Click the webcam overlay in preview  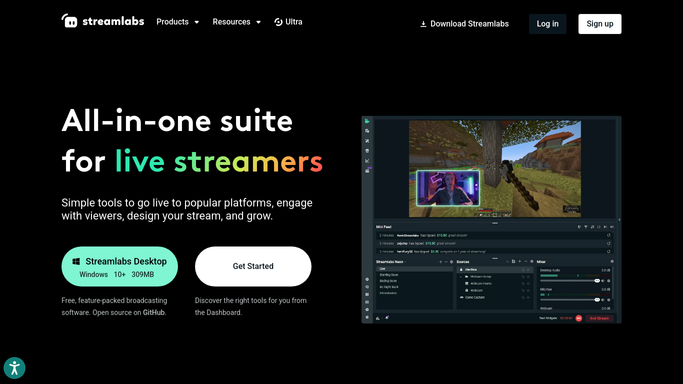(448, 188)
